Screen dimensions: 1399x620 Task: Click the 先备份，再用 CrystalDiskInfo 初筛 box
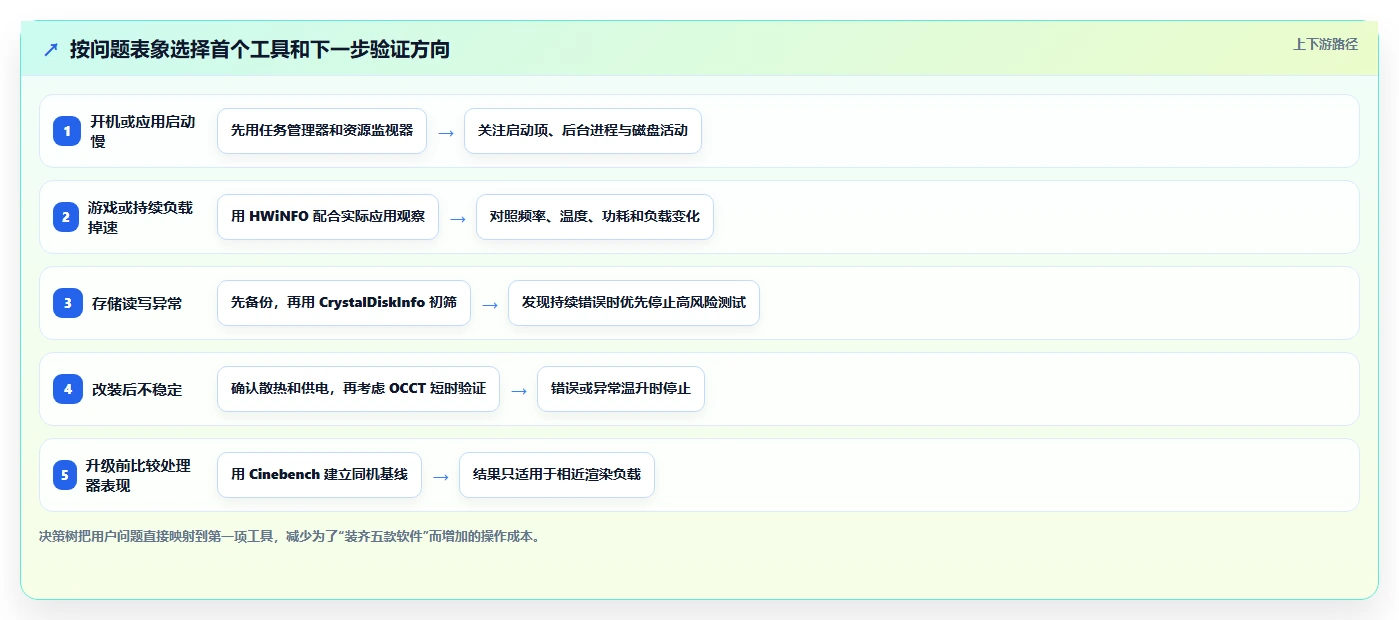(x=344, y=303)
